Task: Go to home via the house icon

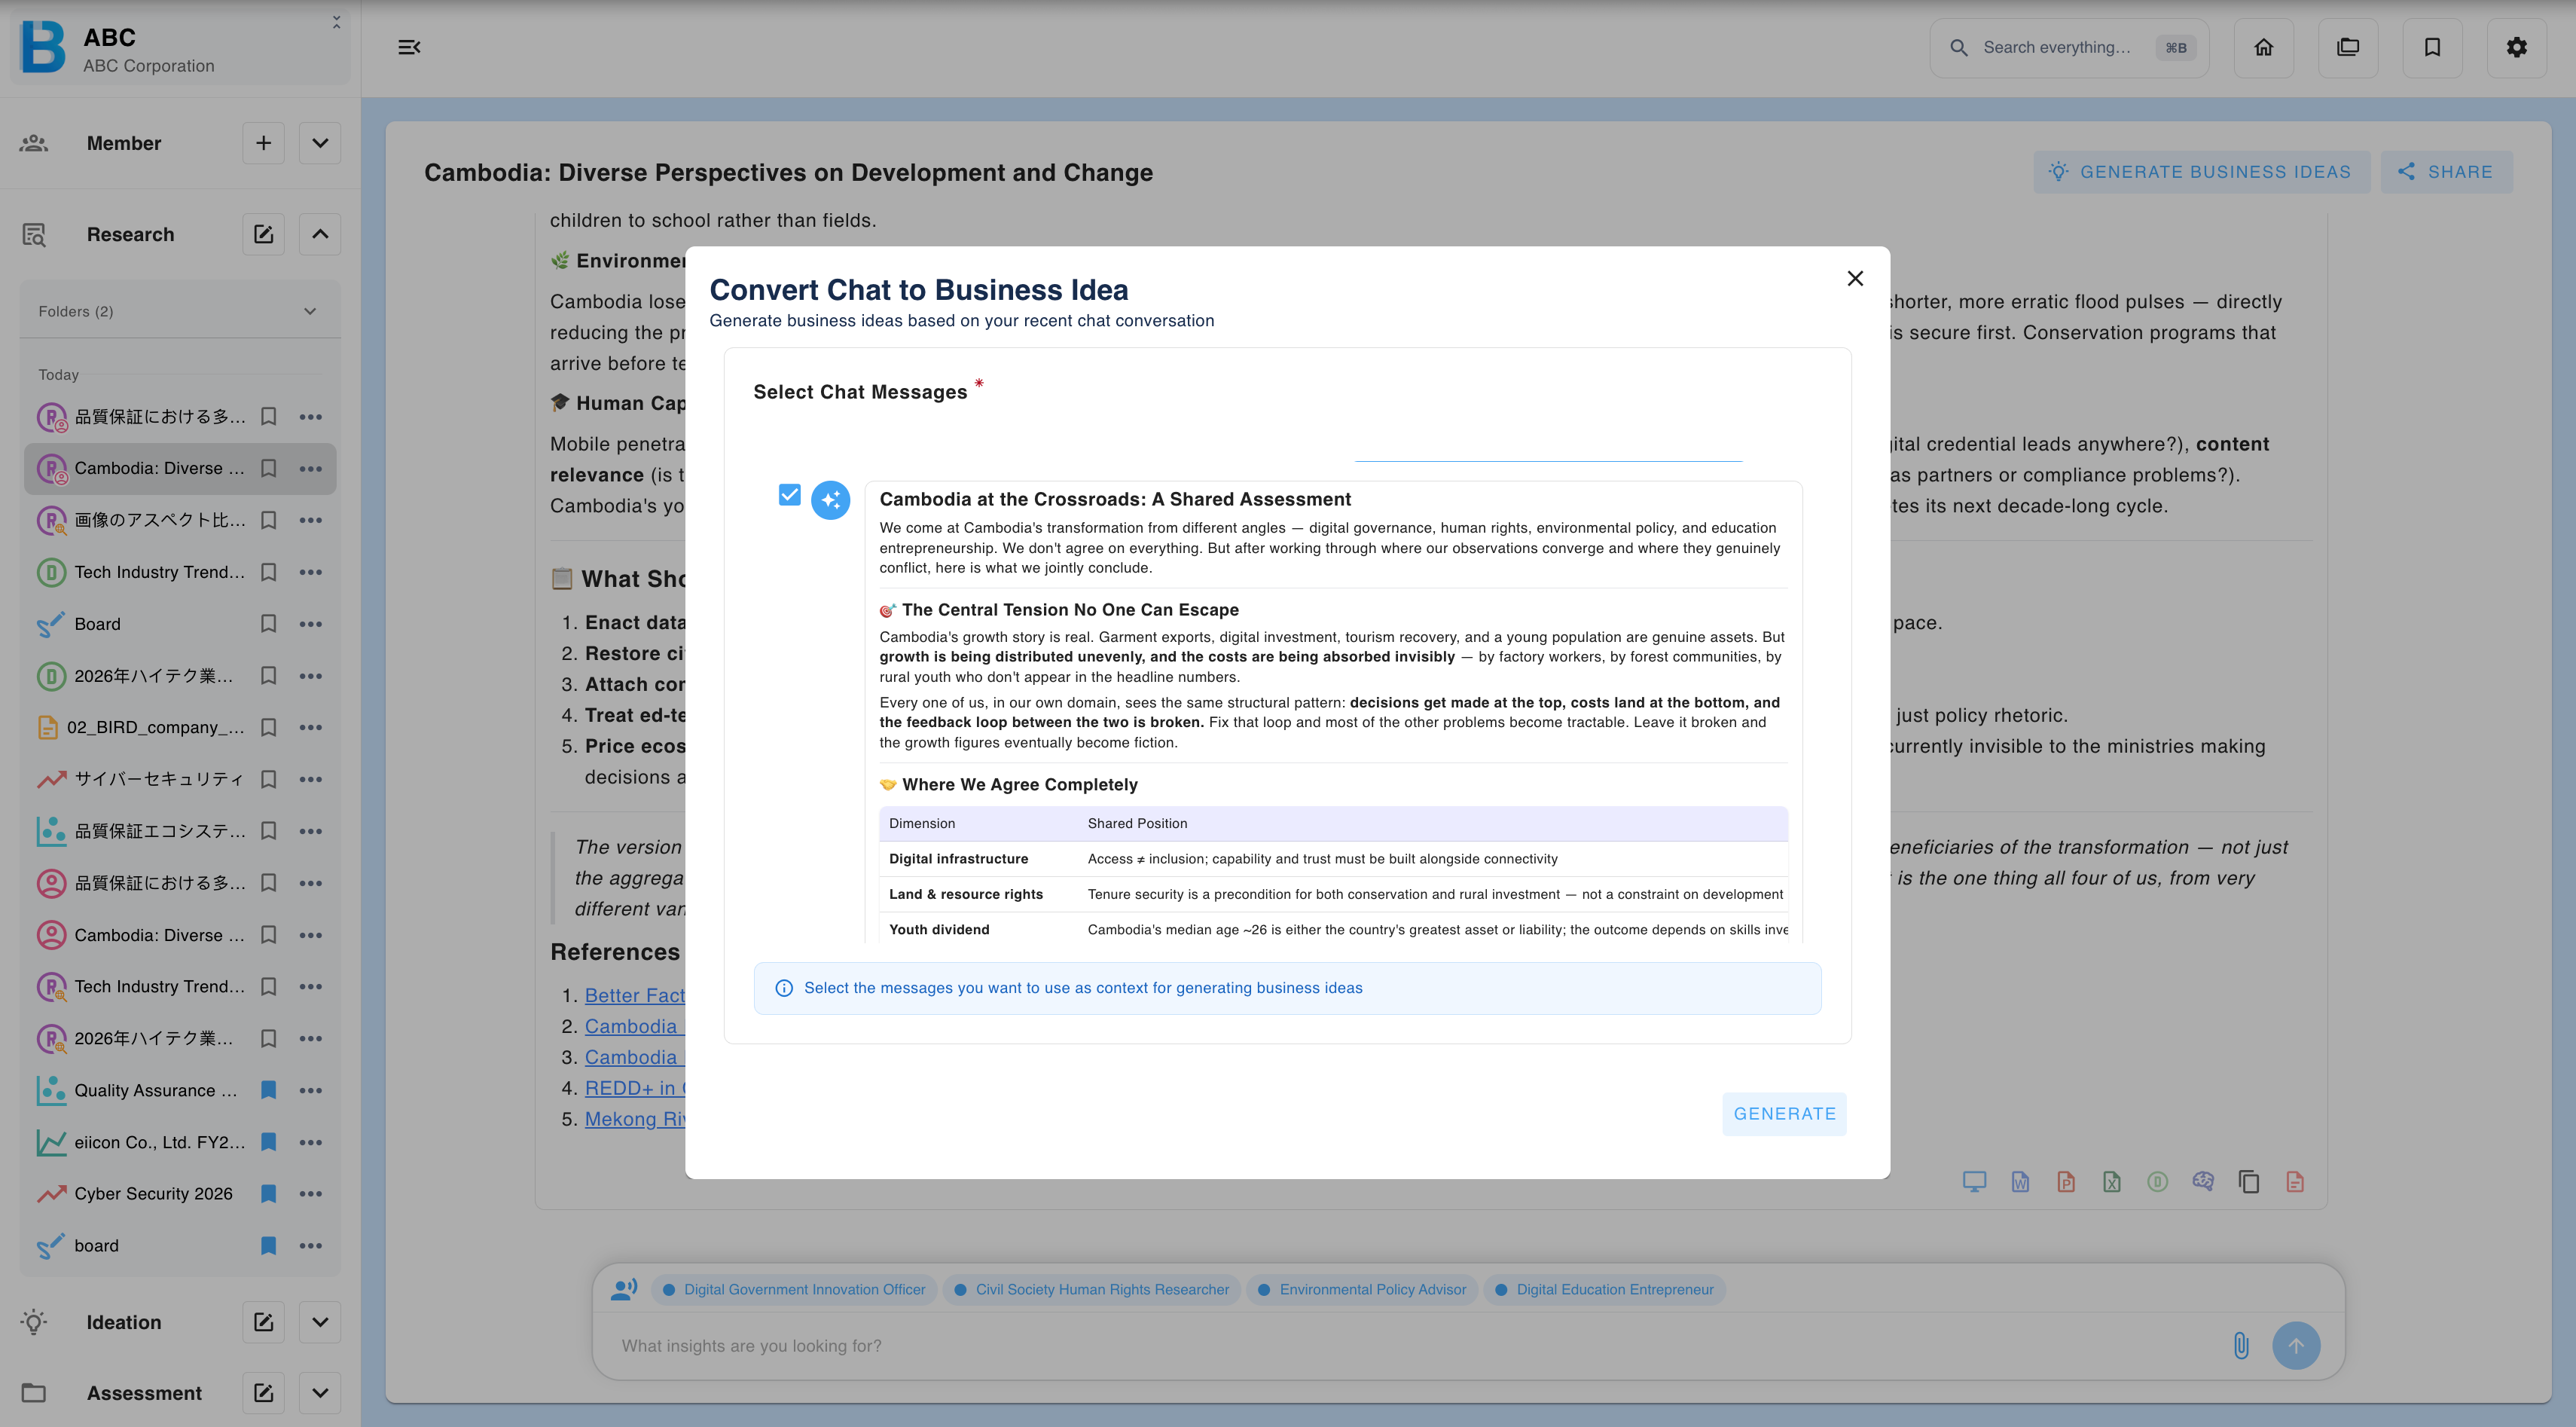Action: coord(2264,47)
